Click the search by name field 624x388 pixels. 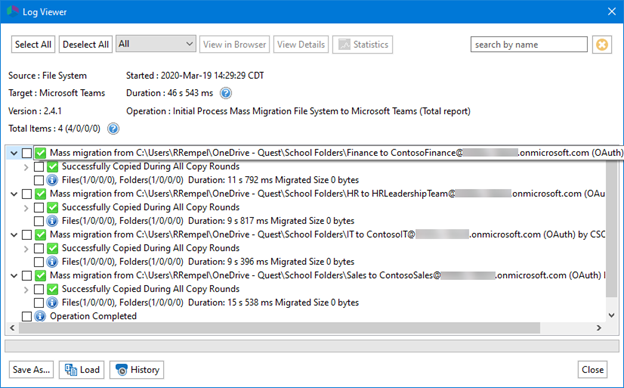click(x=528, y=45)
